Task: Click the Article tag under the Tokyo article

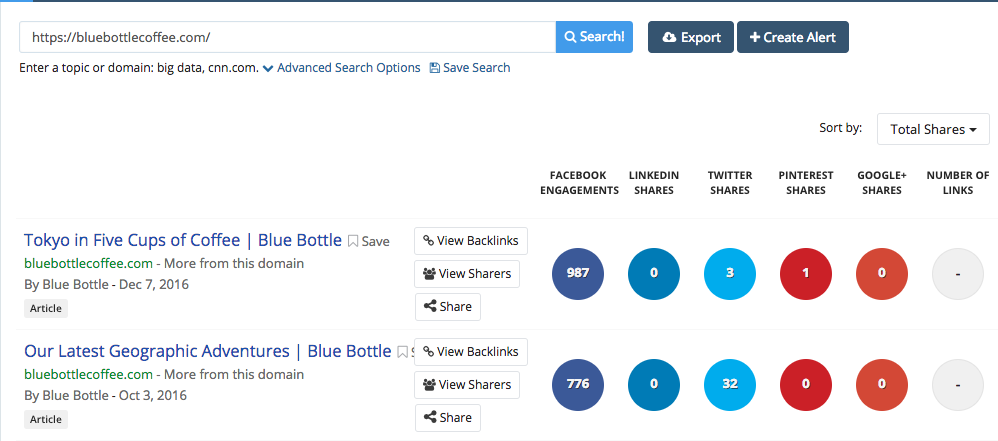Action: (x=46, y=309)
